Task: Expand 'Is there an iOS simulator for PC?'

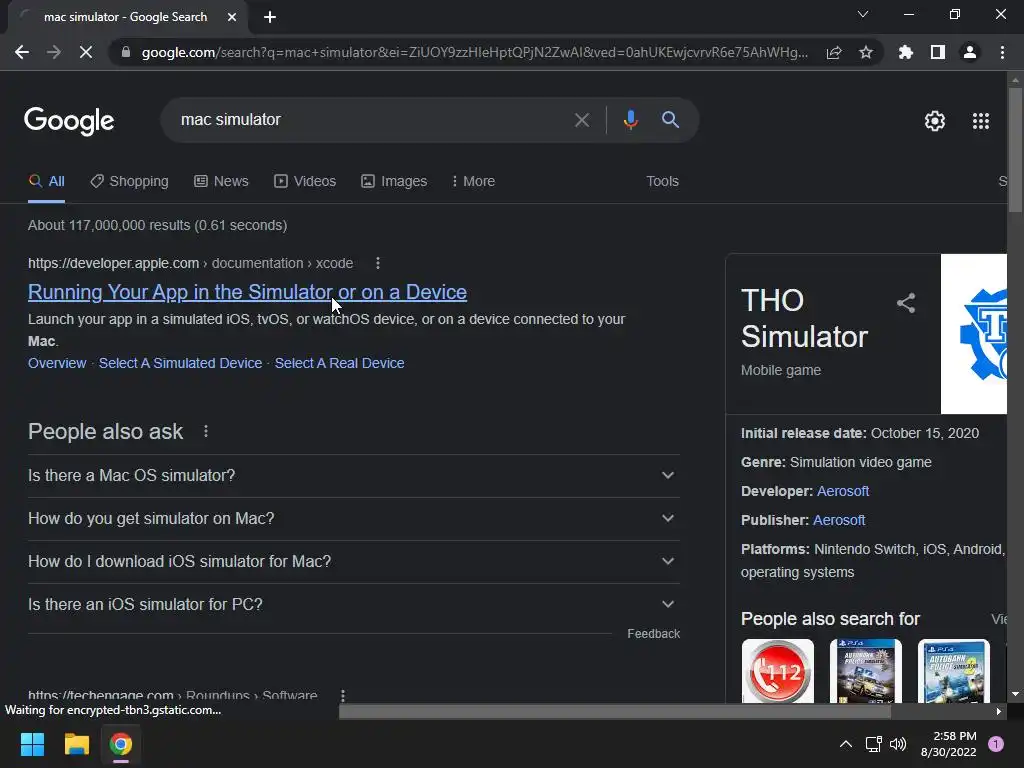Action: pyautogui.click(x=354, y=605)
